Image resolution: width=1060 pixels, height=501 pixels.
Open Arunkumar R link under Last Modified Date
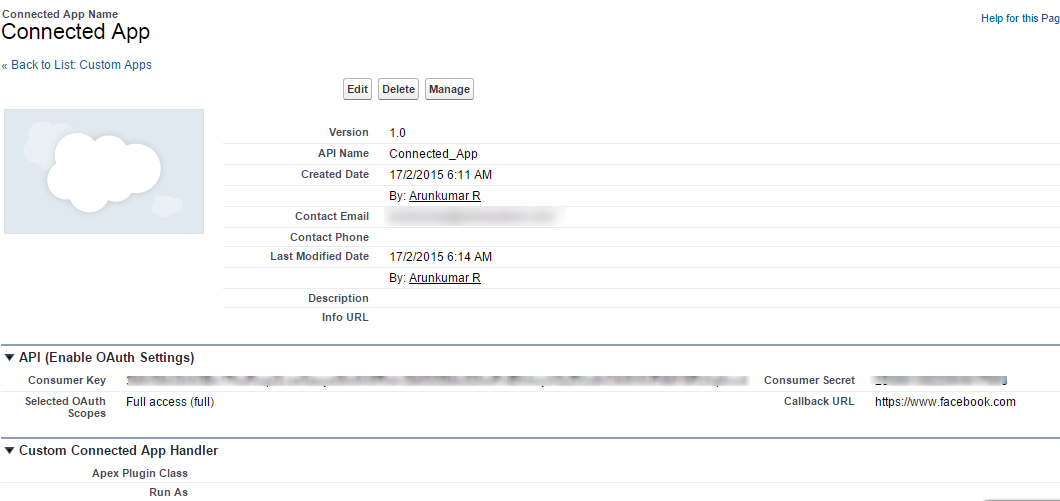tap(445, 278)
